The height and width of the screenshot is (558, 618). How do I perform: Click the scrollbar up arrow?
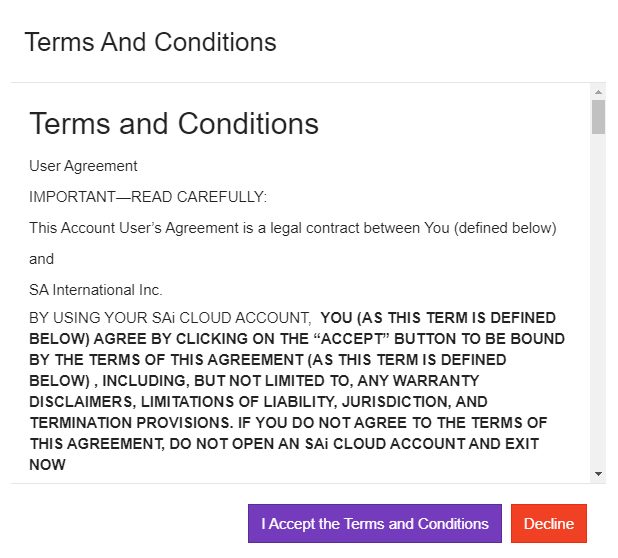[x=598, y=91]
